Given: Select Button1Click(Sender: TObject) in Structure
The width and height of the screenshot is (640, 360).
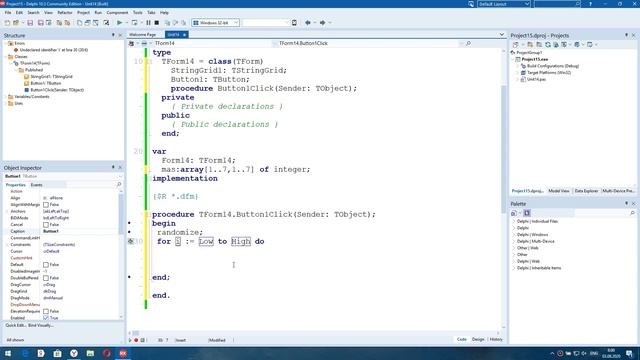Looking at the screenshot, I should pos(57,90).
